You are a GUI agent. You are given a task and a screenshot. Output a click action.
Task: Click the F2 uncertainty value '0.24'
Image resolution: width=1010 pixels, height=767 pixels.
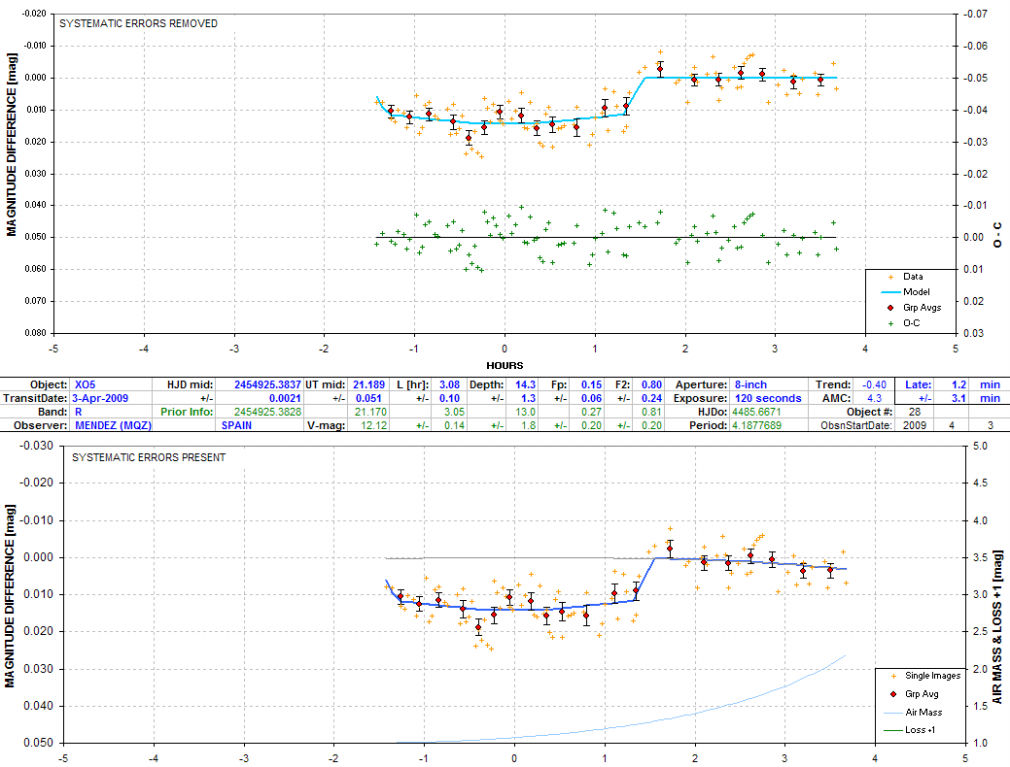pyautogui.click(x=652, y=398)
